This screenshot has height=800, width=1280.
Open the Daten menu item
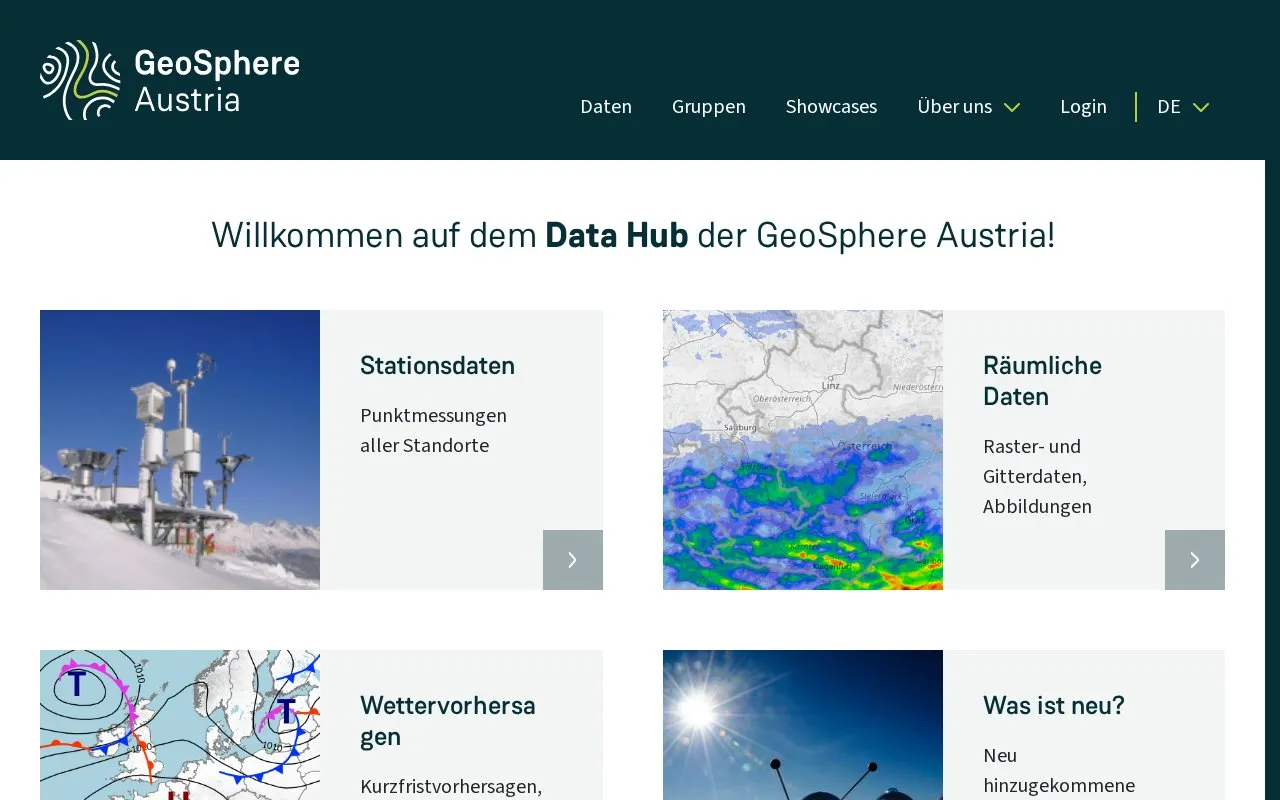pyautogui.click(x=606, y=106)
